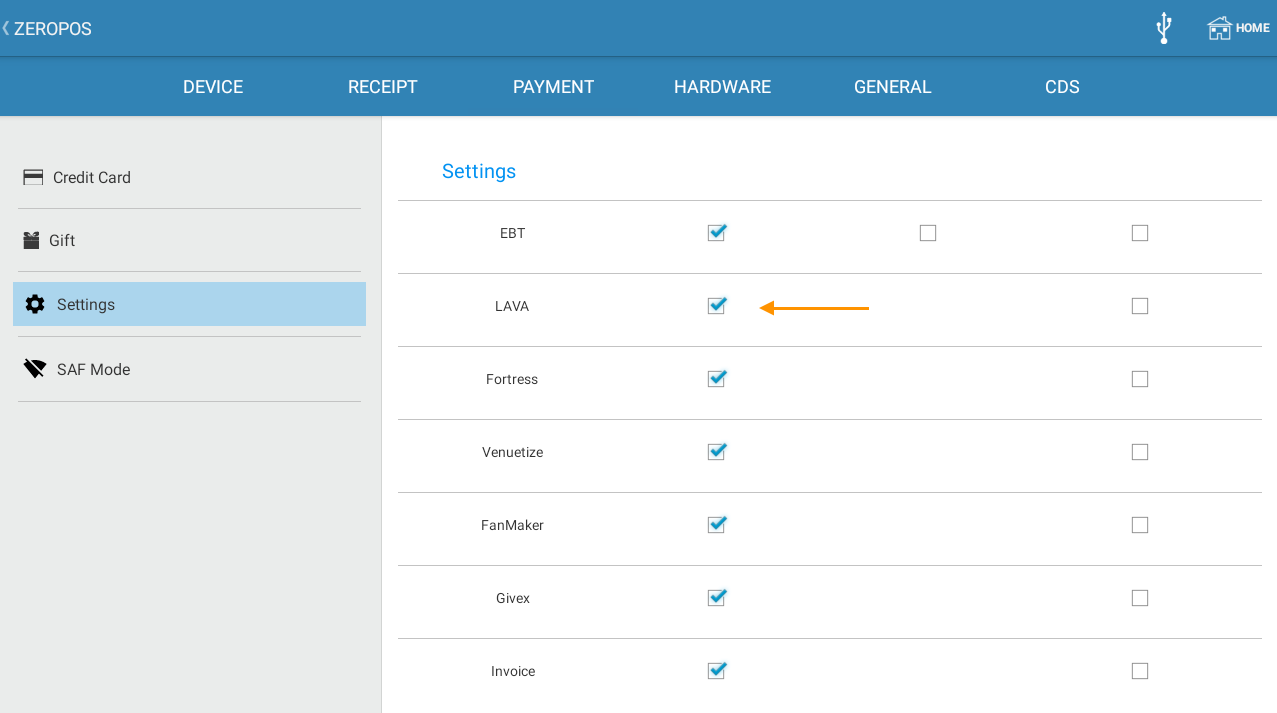Click the Gift icon in the sidebar

[x=32, y=240]
